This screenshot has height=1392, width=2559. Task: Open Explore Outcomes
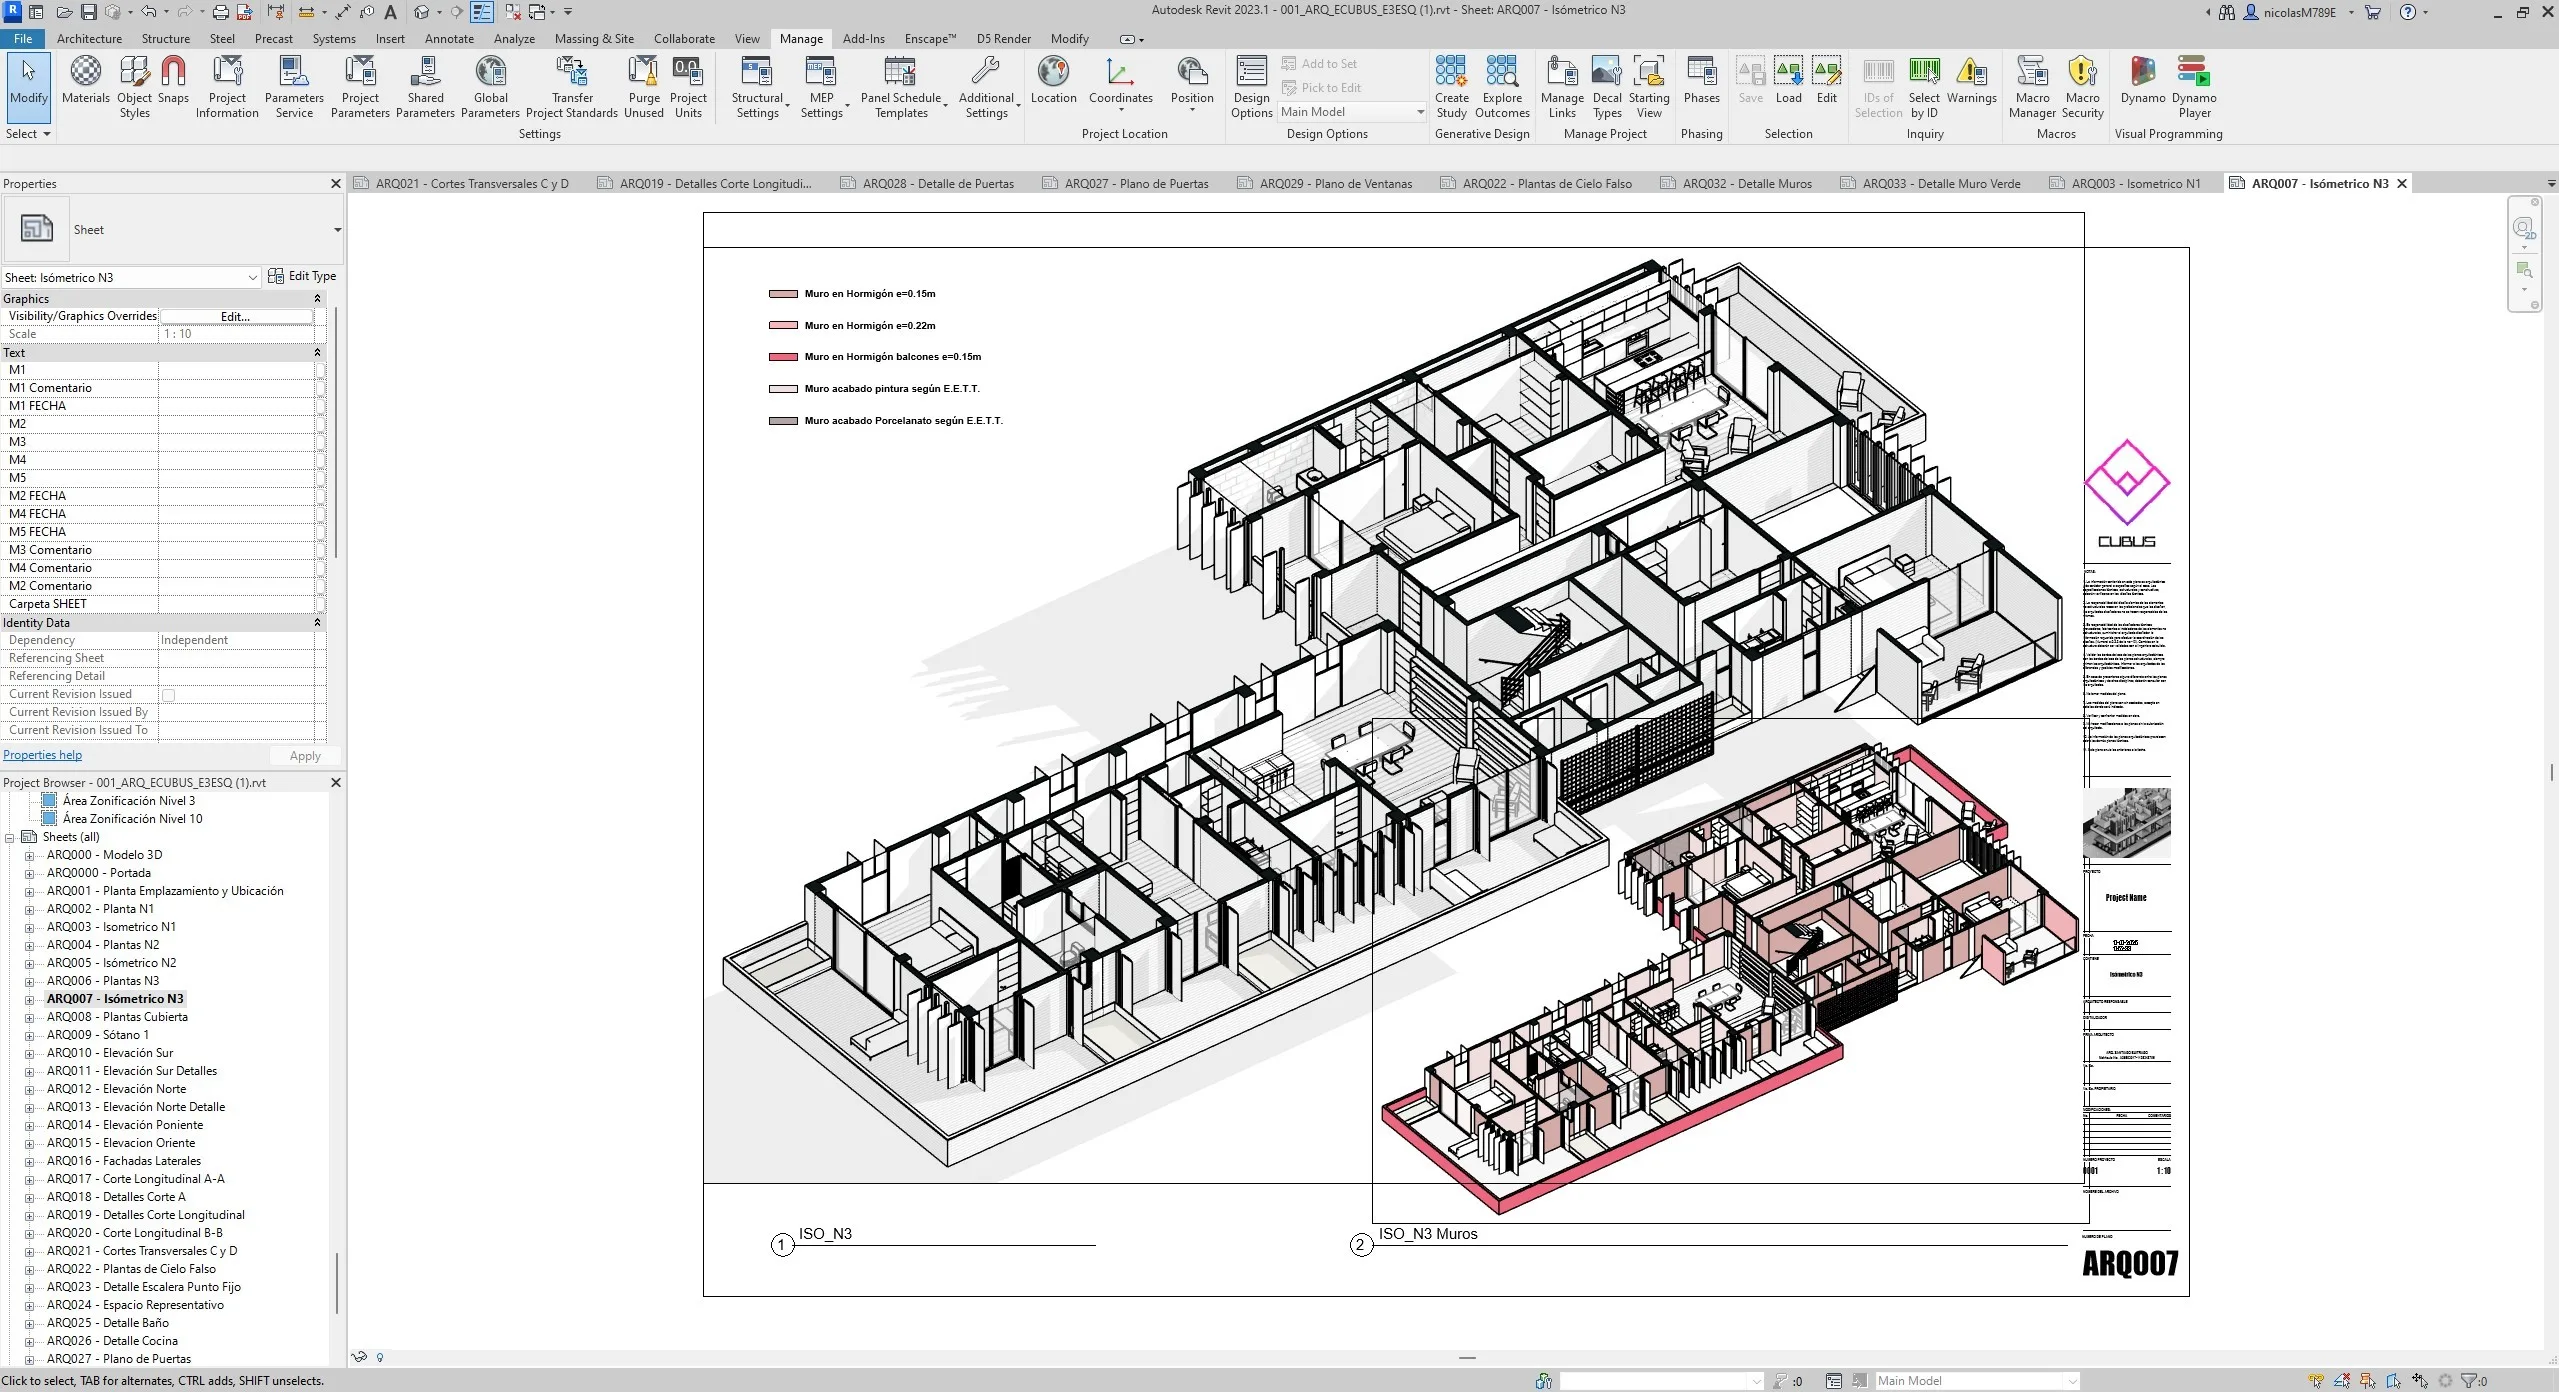[1501, 87]
